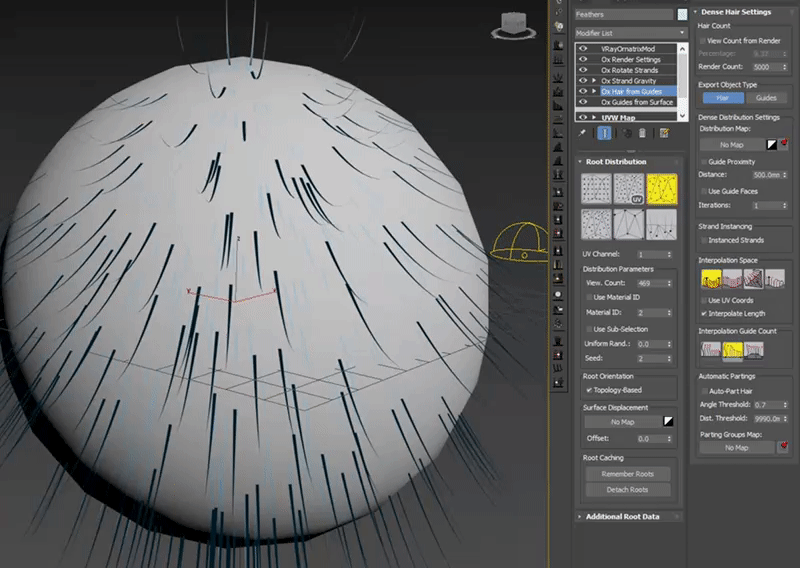Click the Remember Roots button
800x568 pixels.
click(x=628, y=473)
